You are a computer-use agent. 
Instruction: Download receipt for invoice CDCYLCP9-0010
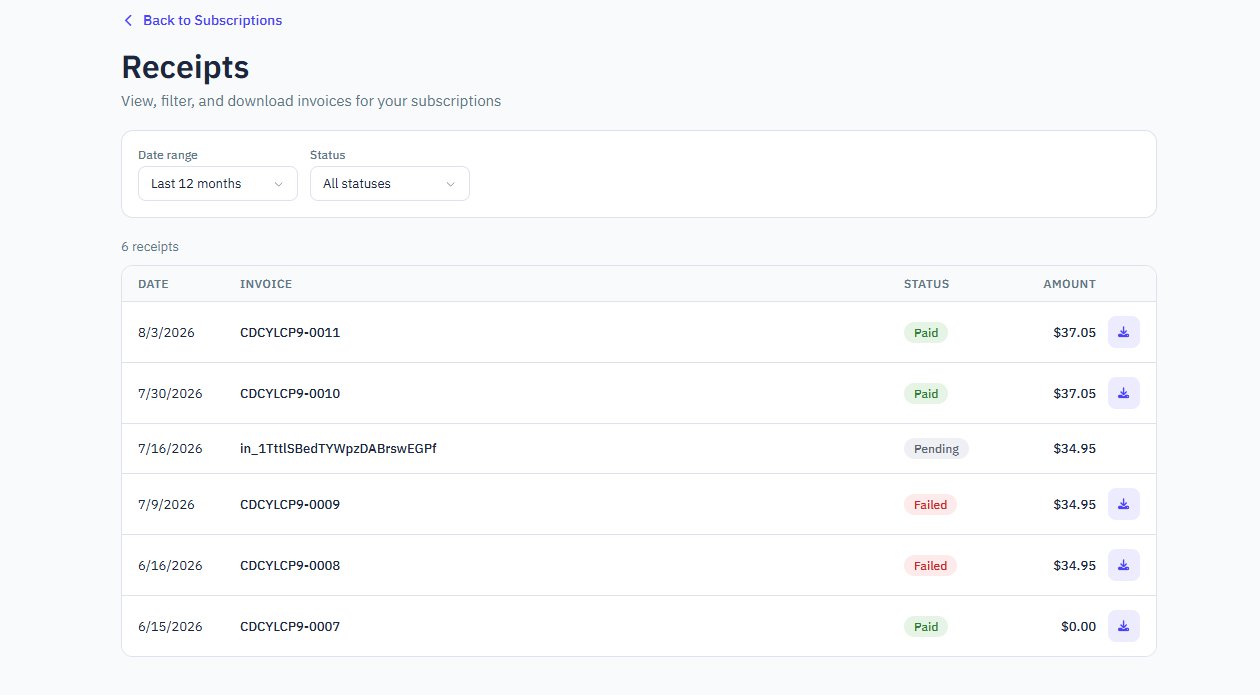[1124, 393]
